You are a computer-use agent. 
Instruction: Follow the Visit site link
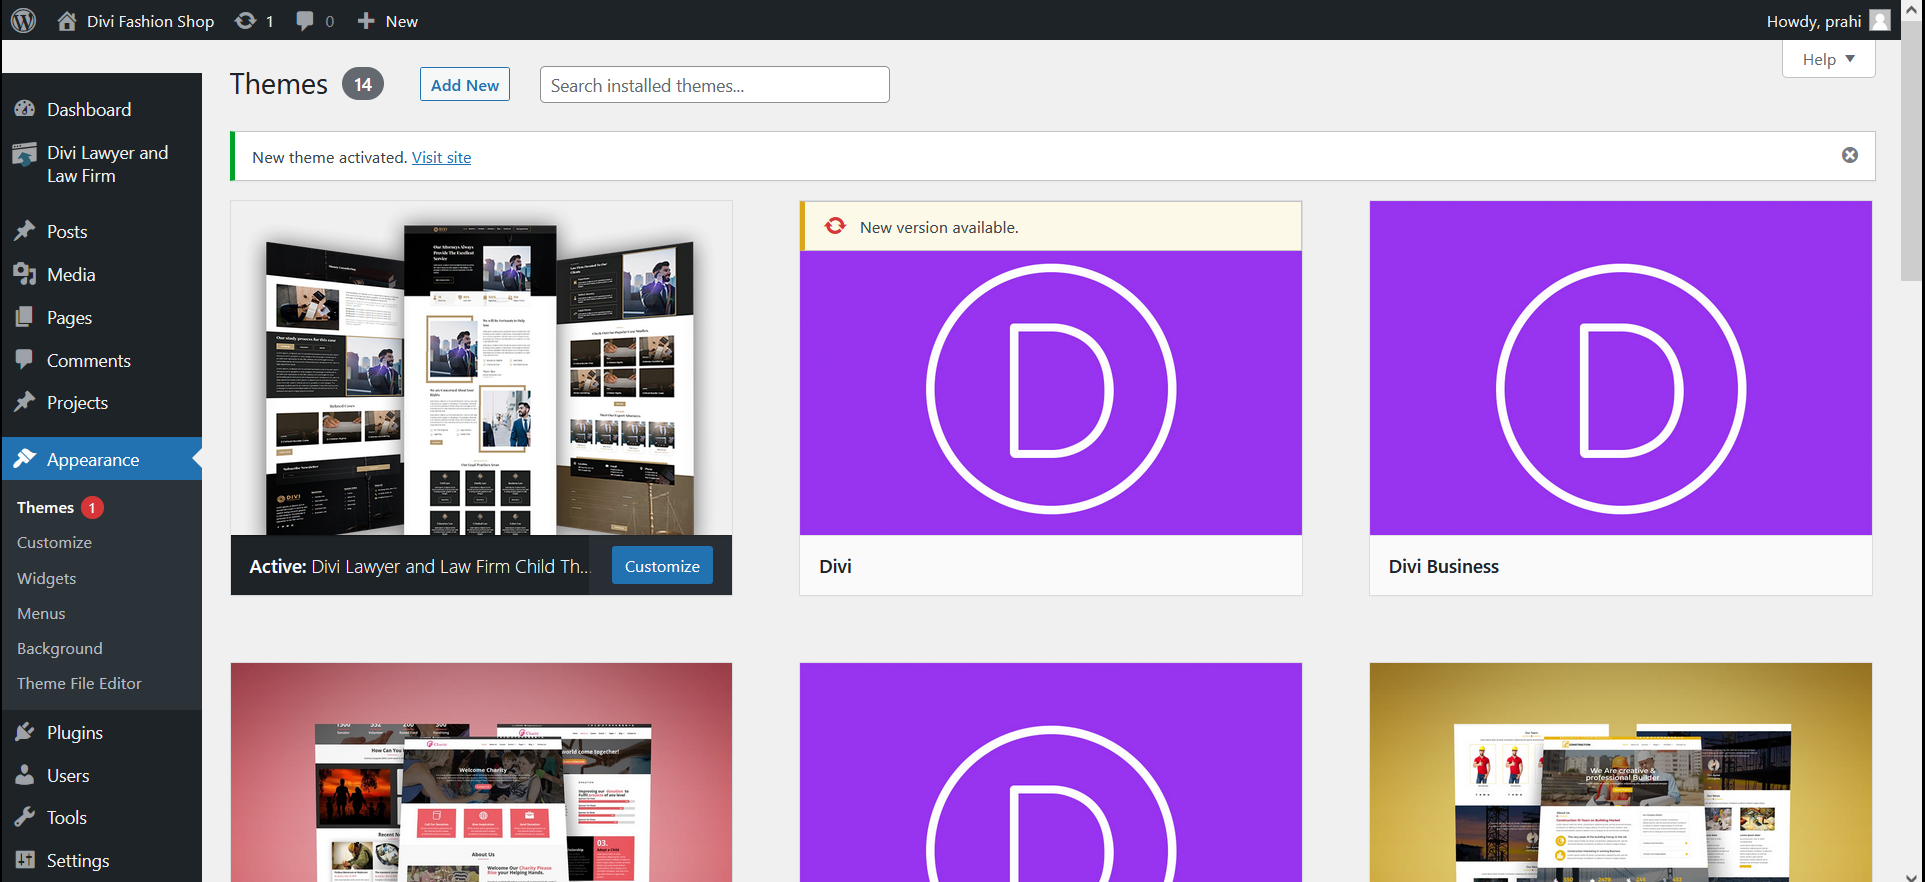pos(441,157)
